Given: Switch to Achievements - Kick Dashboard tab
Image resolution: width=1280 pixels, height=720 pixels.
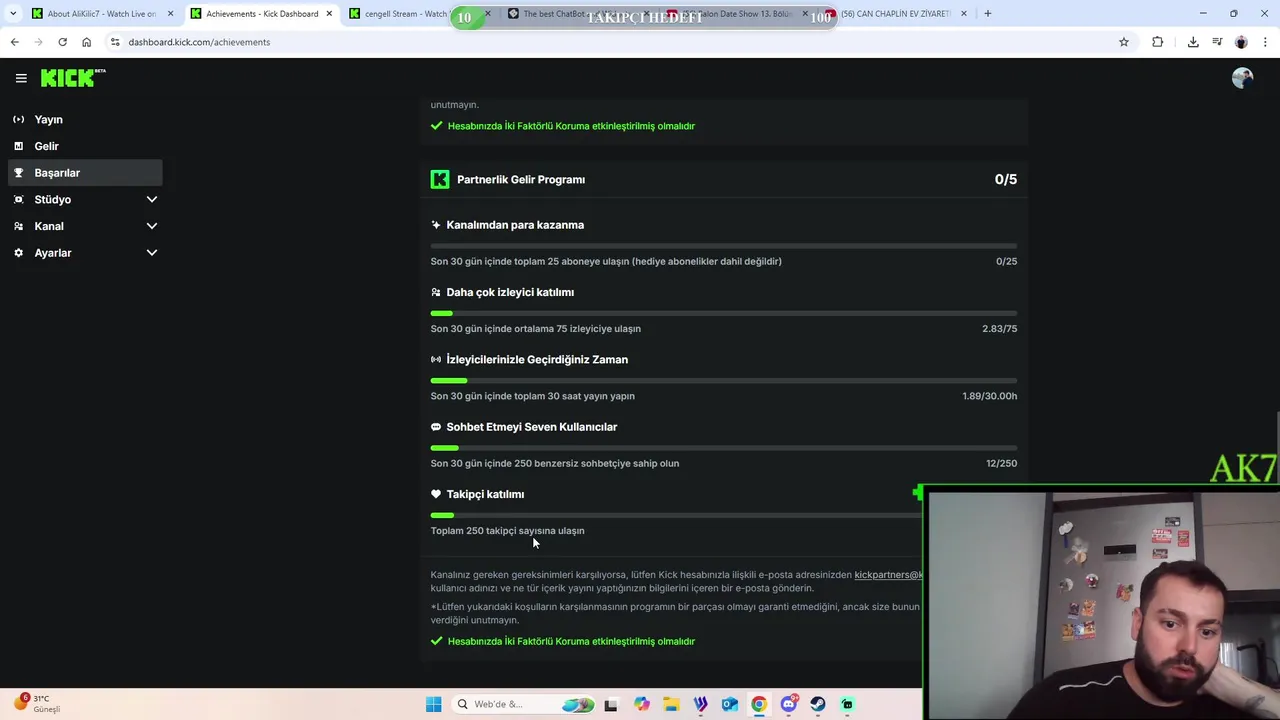Looking at the screenshot, I should [262, 14].
